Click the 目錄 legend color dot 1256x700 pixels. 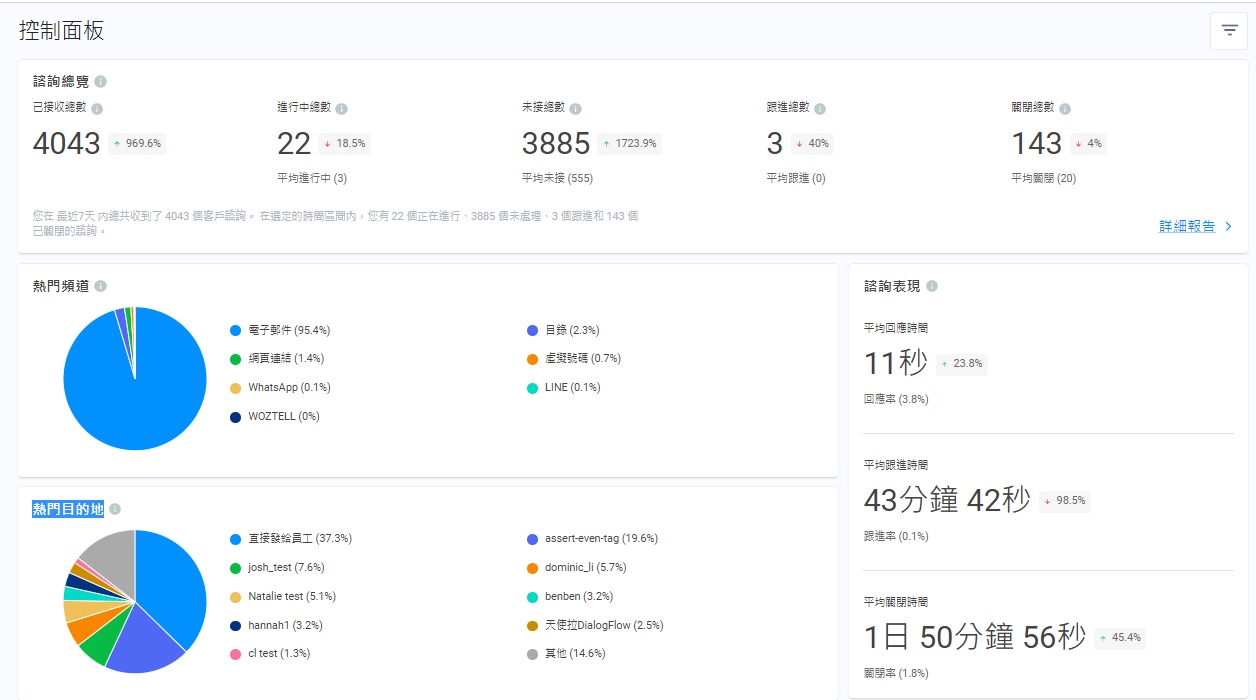[x=532, y=330]
